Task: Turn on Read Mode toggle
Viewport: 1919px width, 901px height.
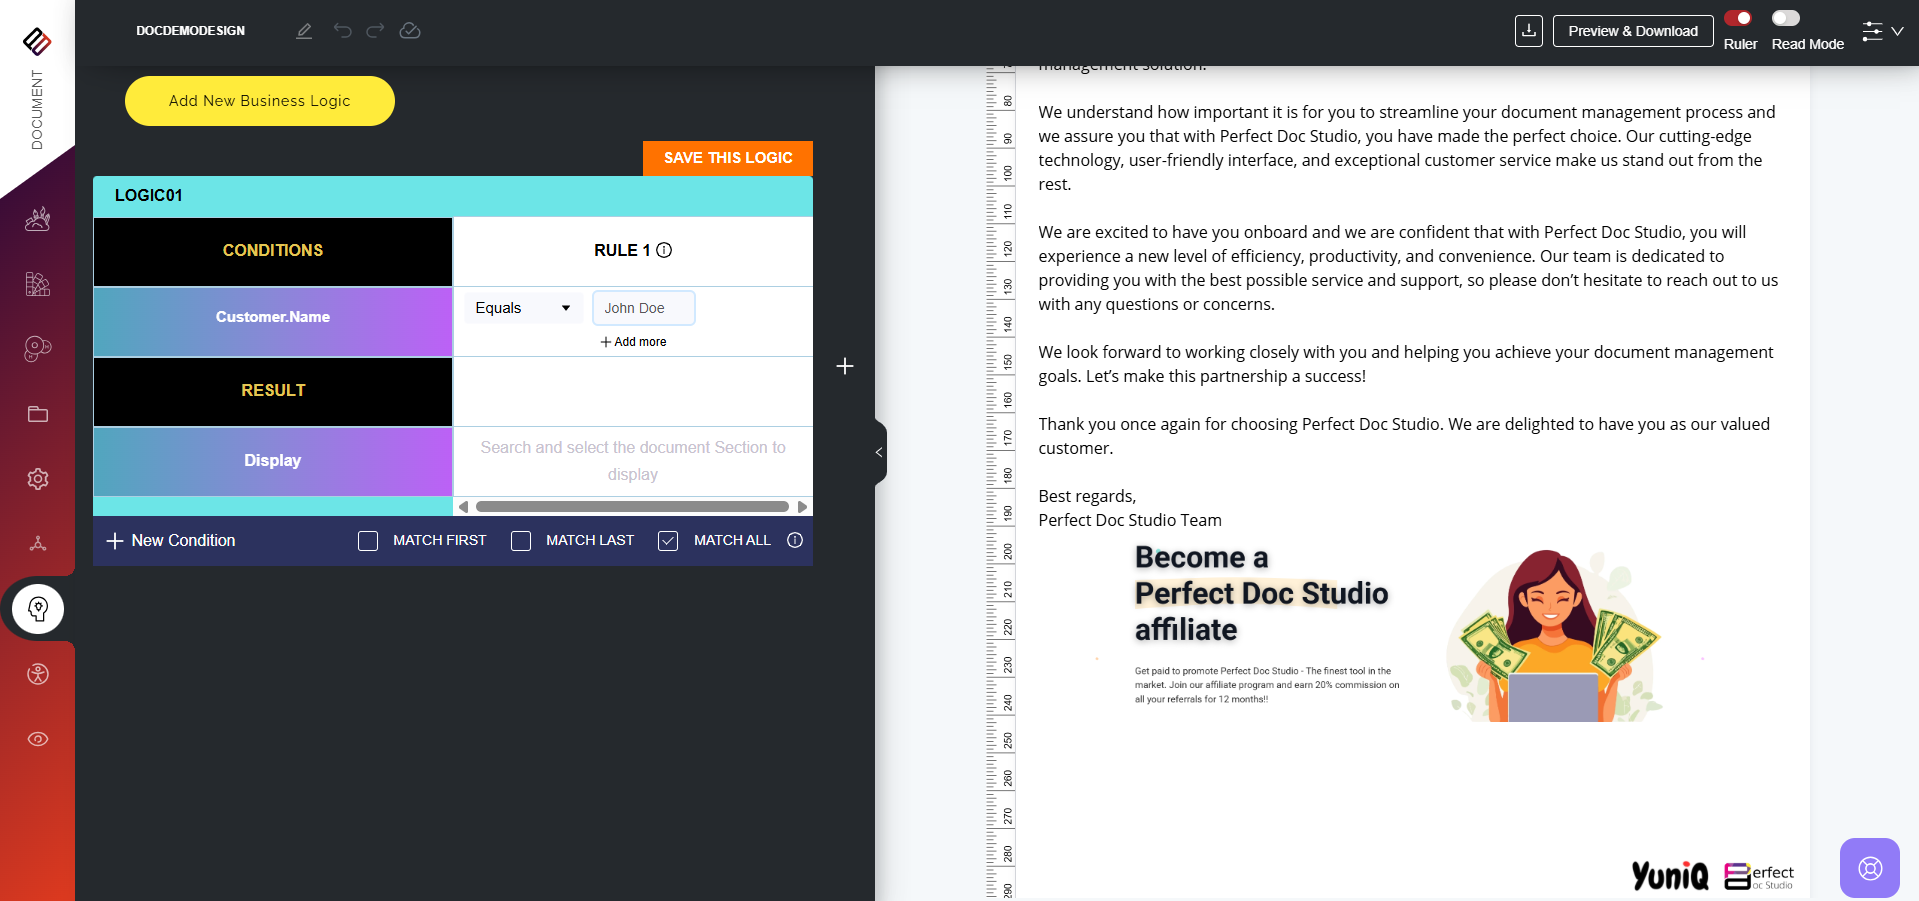Action: coord(1786,18)
